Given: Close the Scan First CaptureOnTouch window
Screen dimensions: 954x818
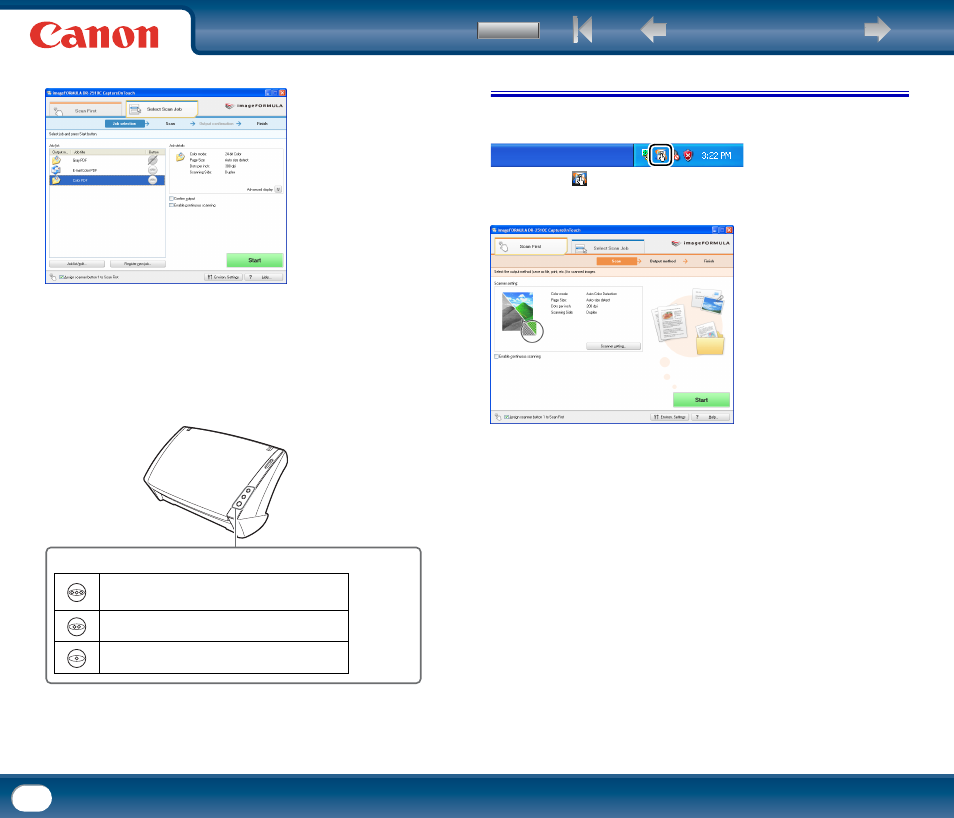Looking at the screenshot, I should click(729, 229).
